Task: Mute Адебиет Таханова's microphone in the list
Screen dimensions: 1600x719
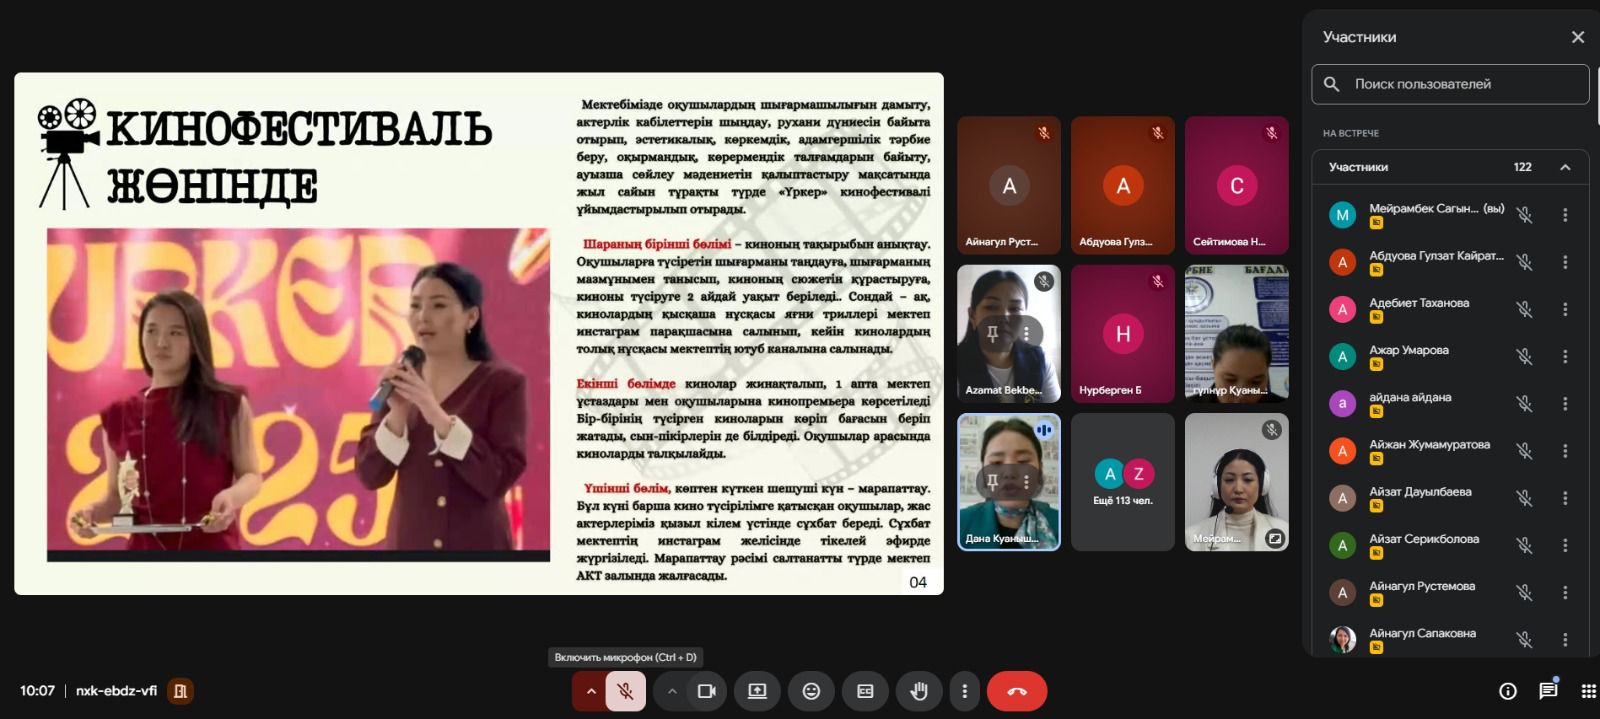Action: click(1524, 309)
